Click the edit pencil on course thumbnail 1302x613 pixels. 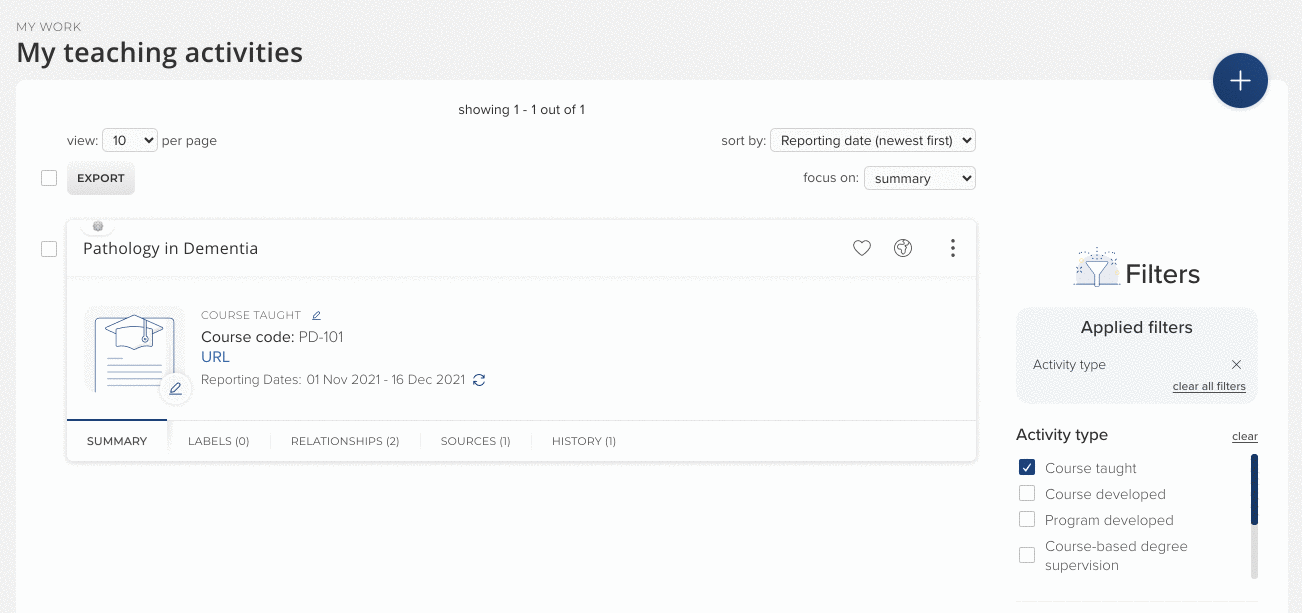[176, 389]
